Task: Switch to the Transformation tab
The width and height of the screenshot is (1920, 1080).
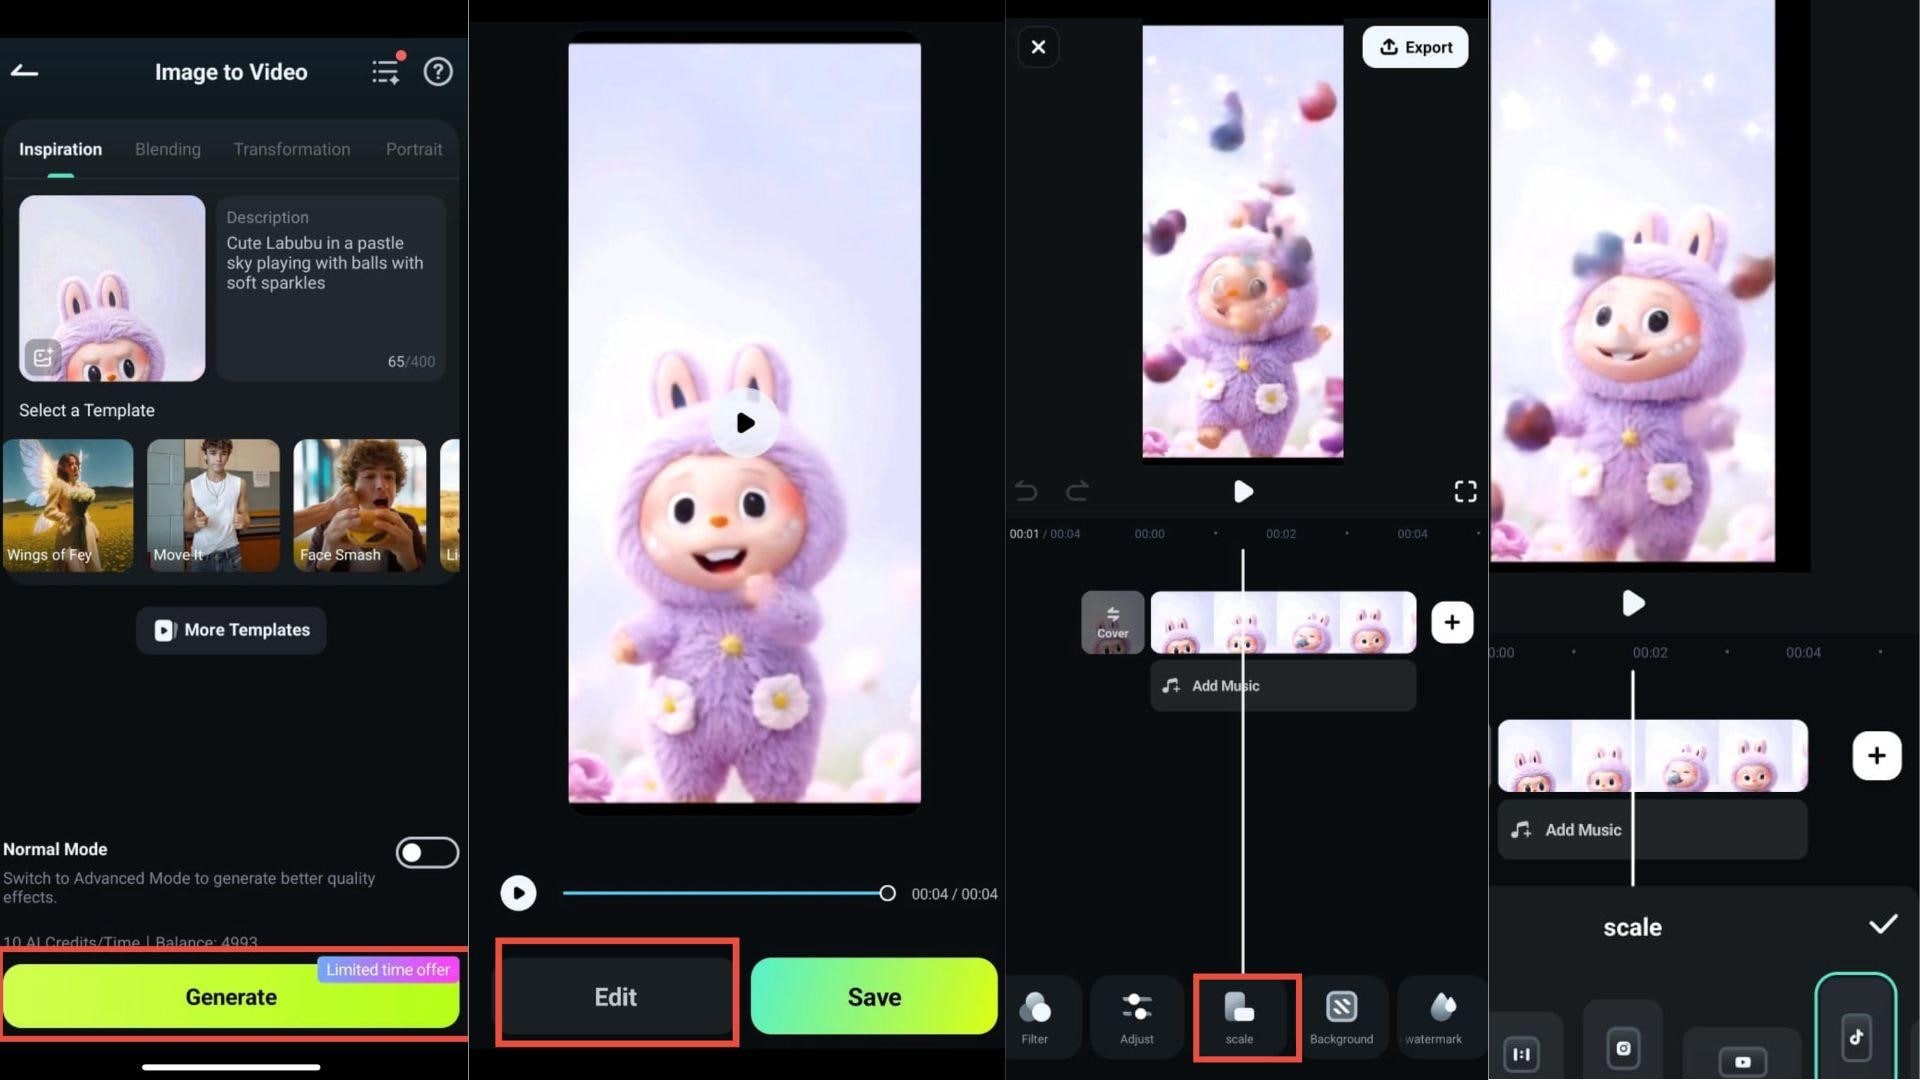Action: click(x=291, y=149)
